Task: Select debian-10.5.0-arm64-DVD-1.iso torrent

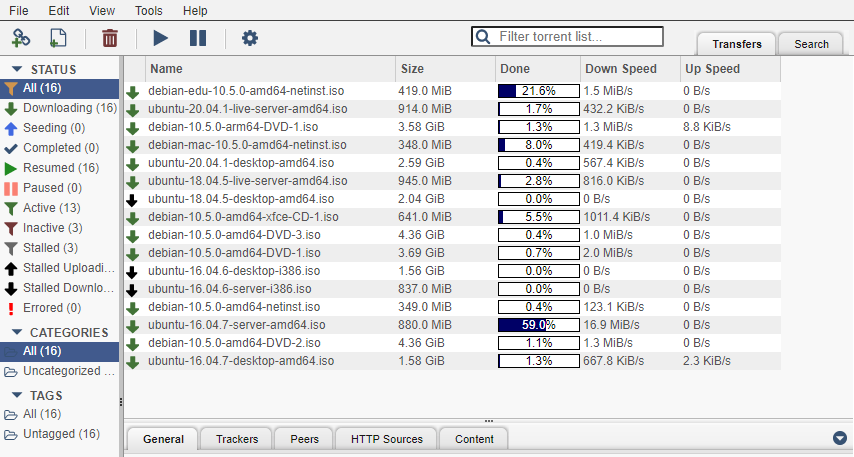Action: (452, 127)
